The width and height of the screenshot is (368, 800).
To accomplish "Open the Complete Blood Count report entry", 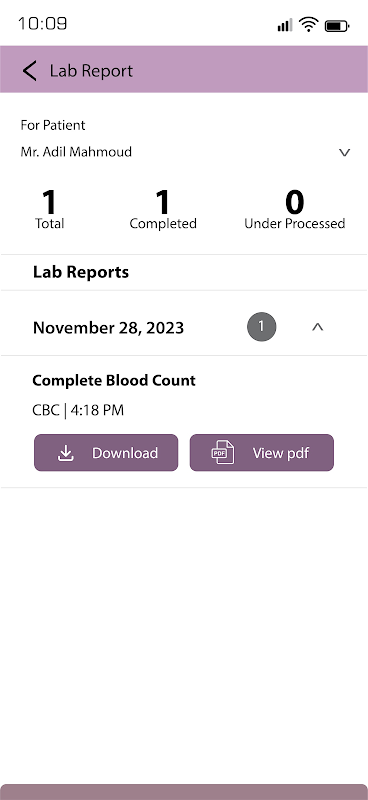I will 114,381.
